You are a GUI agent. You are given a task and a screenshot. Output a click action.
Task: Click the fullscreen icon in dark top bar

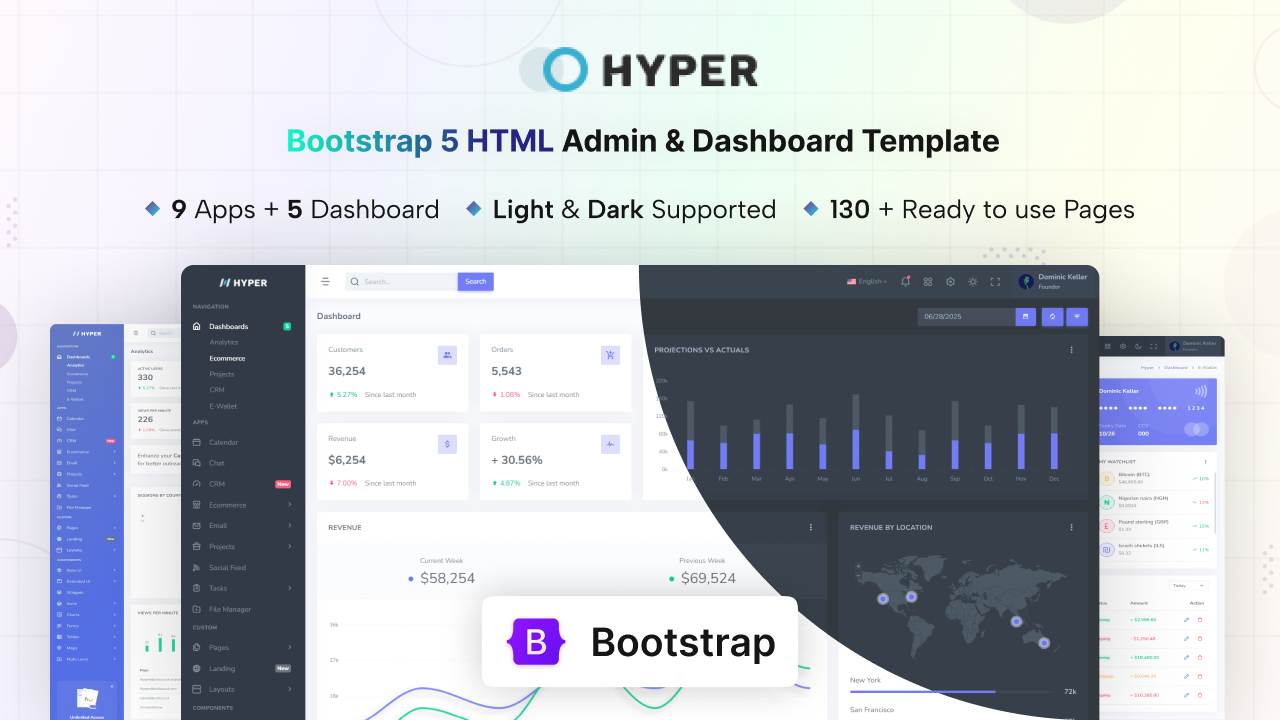995,282
